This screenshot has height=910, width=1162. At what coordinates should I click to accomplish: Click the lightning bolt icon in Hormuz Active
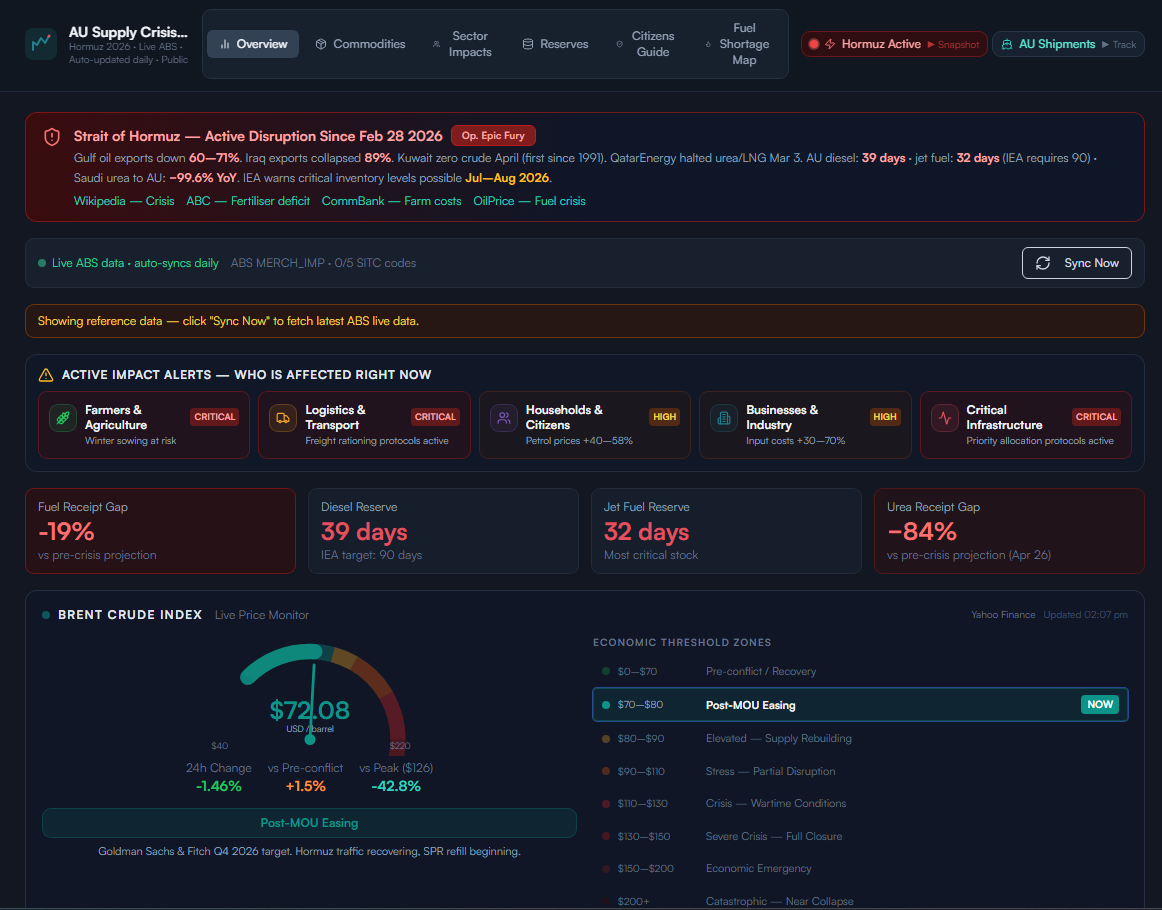830,44
